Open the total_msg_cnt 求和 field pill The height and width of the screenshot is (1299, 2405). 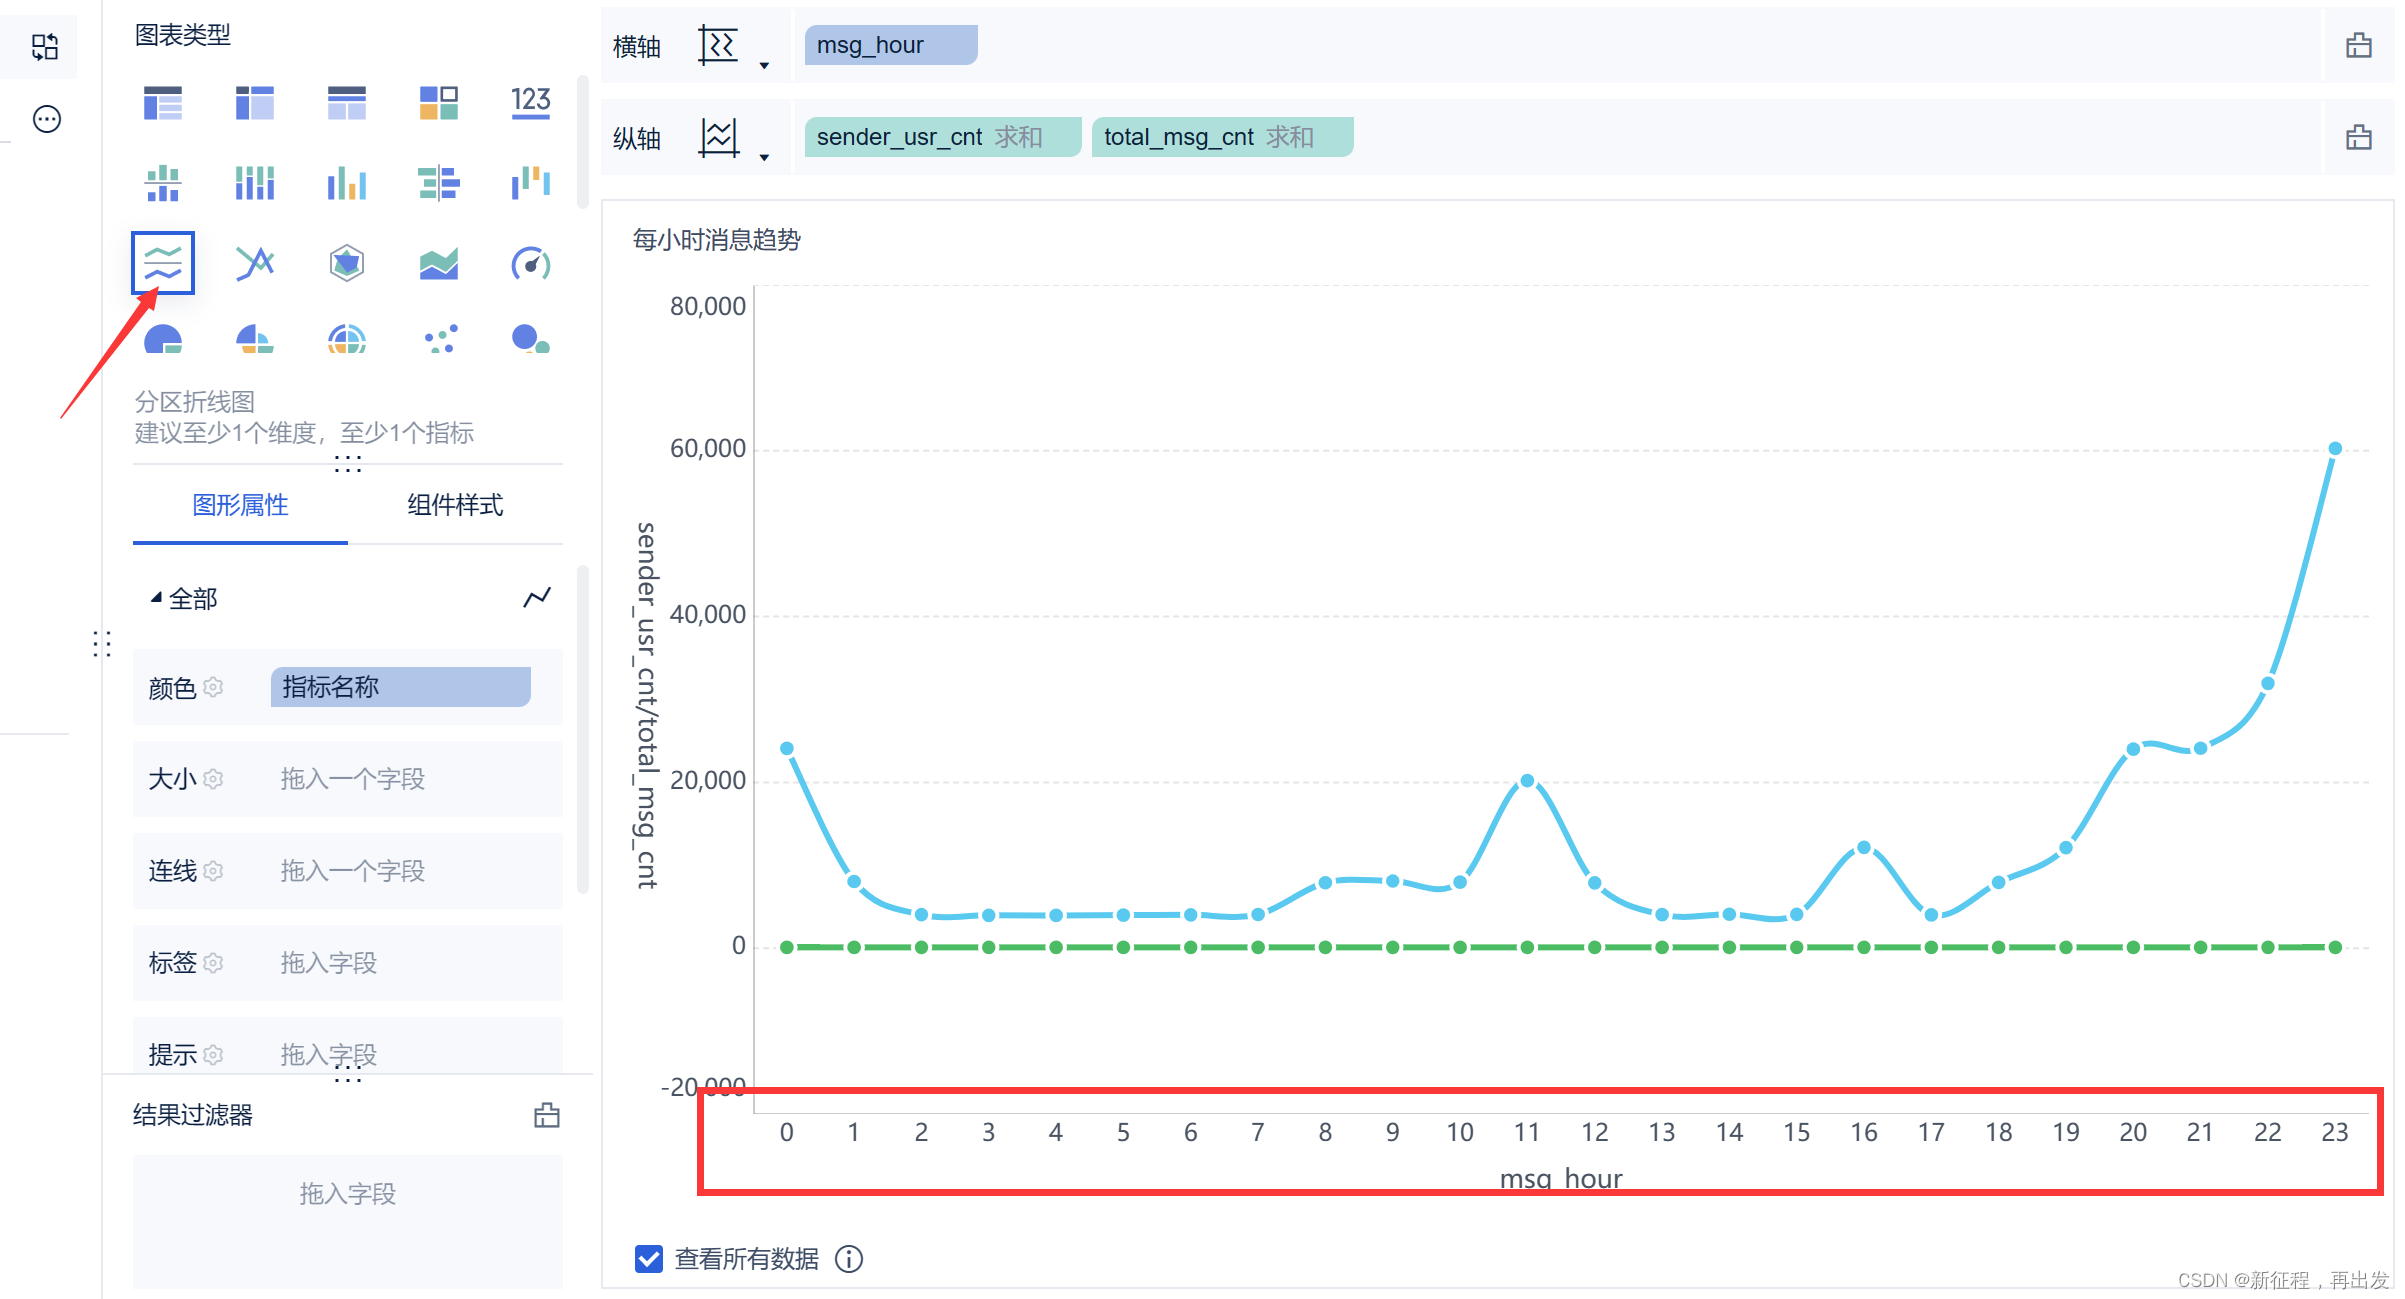1222,137
